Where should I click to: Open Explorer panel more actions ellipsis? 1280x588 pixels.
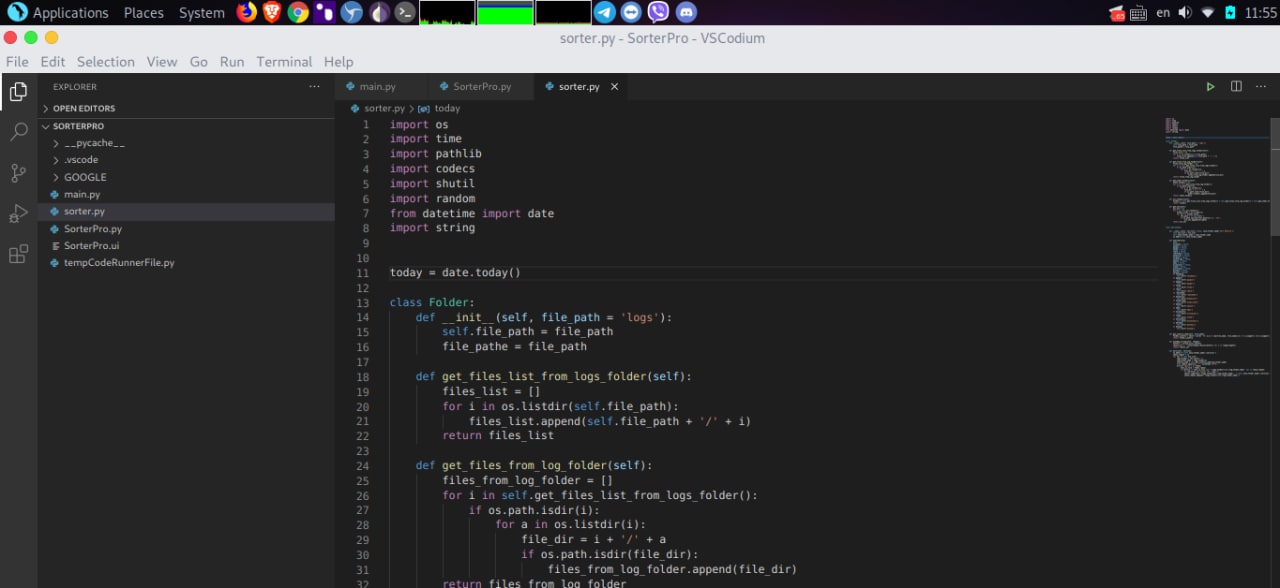tap(315, 87)
